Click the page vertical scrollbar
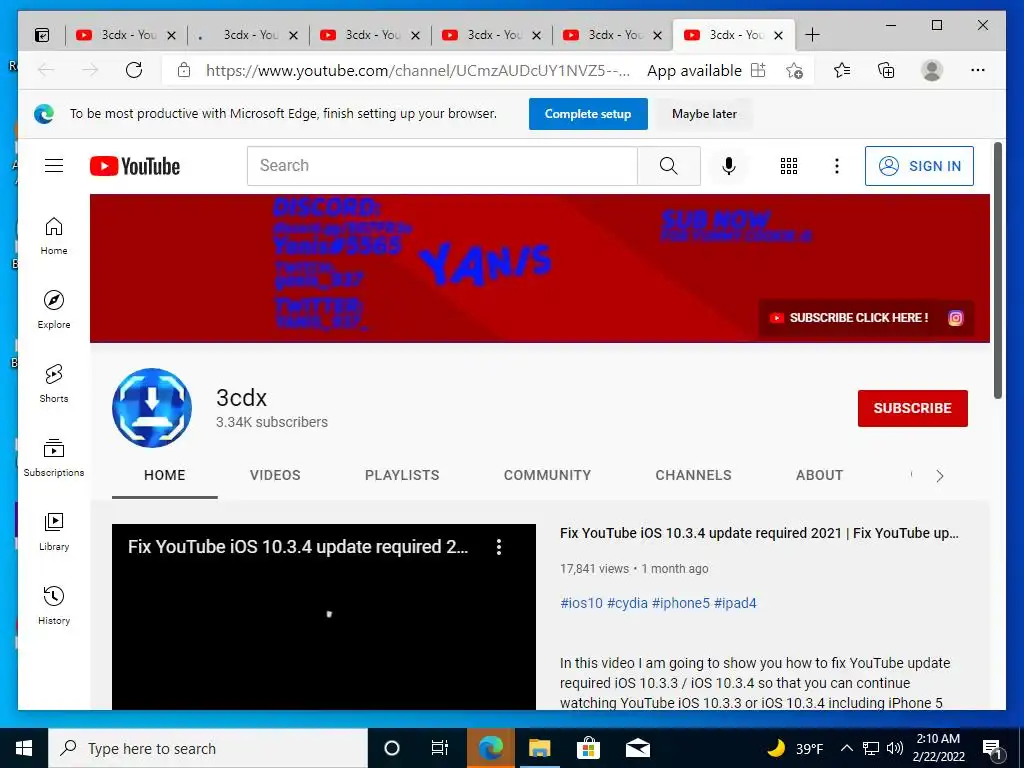The height and width of the screenshot is (768, 1024). tap(997, 270)
